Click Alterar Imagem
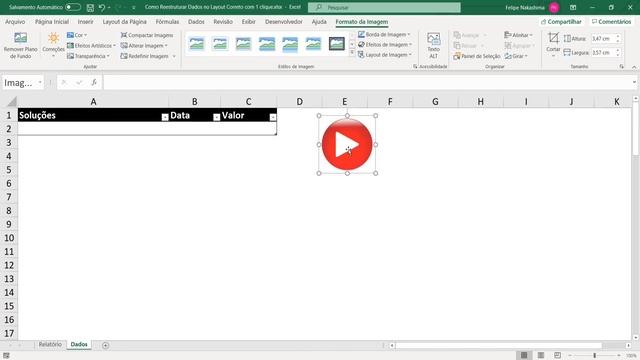The height and width of the screenshot is (360, 640). 144,46
